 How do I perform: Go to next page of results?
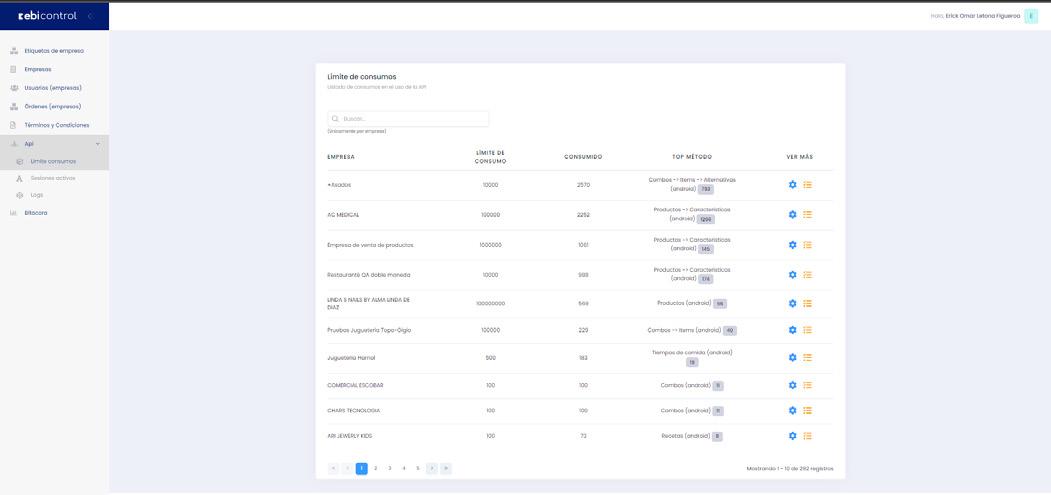(432, 468)
